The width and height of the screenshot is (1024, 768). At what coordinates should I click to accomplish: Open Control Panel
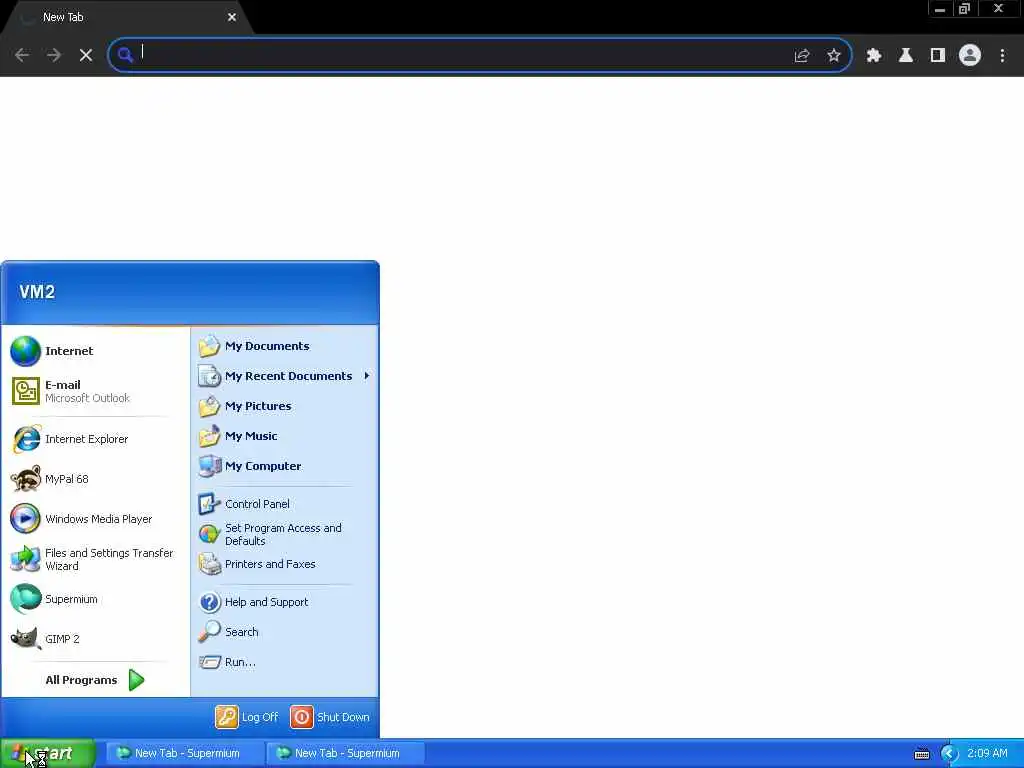coord(284,504)
